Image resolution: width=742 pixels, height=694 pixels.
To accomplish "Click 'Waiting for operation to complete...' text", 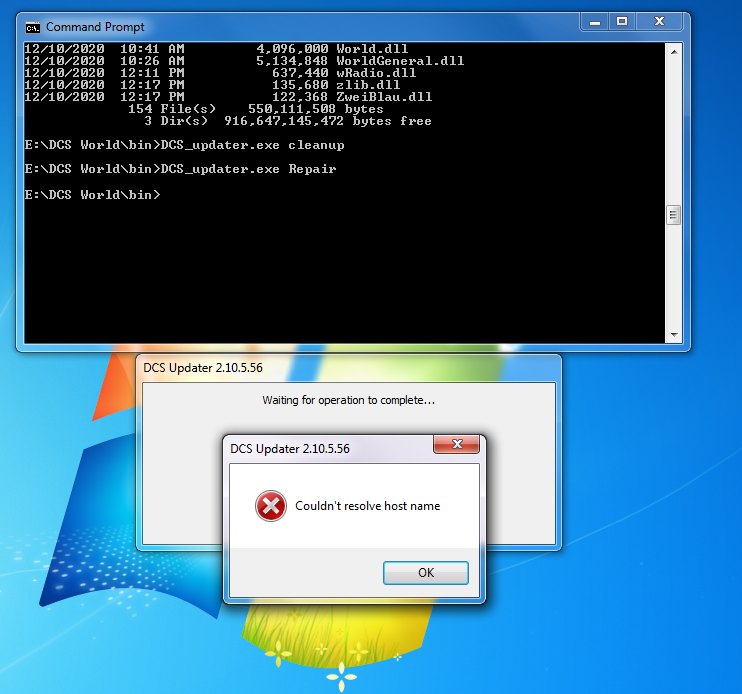I will pyautogui.click(x=348, y=400).
